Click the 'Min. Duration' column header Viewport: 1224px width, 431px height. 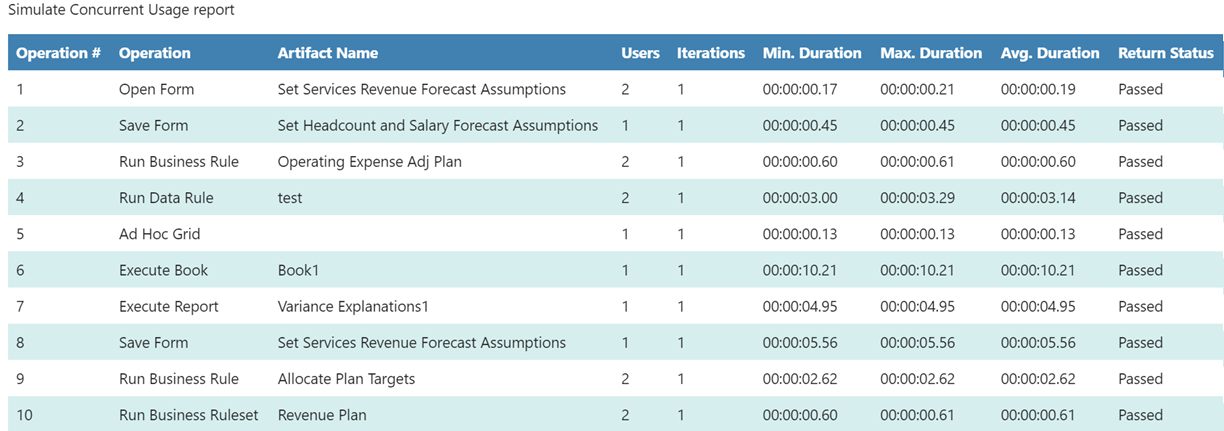(x=811, y=53)
